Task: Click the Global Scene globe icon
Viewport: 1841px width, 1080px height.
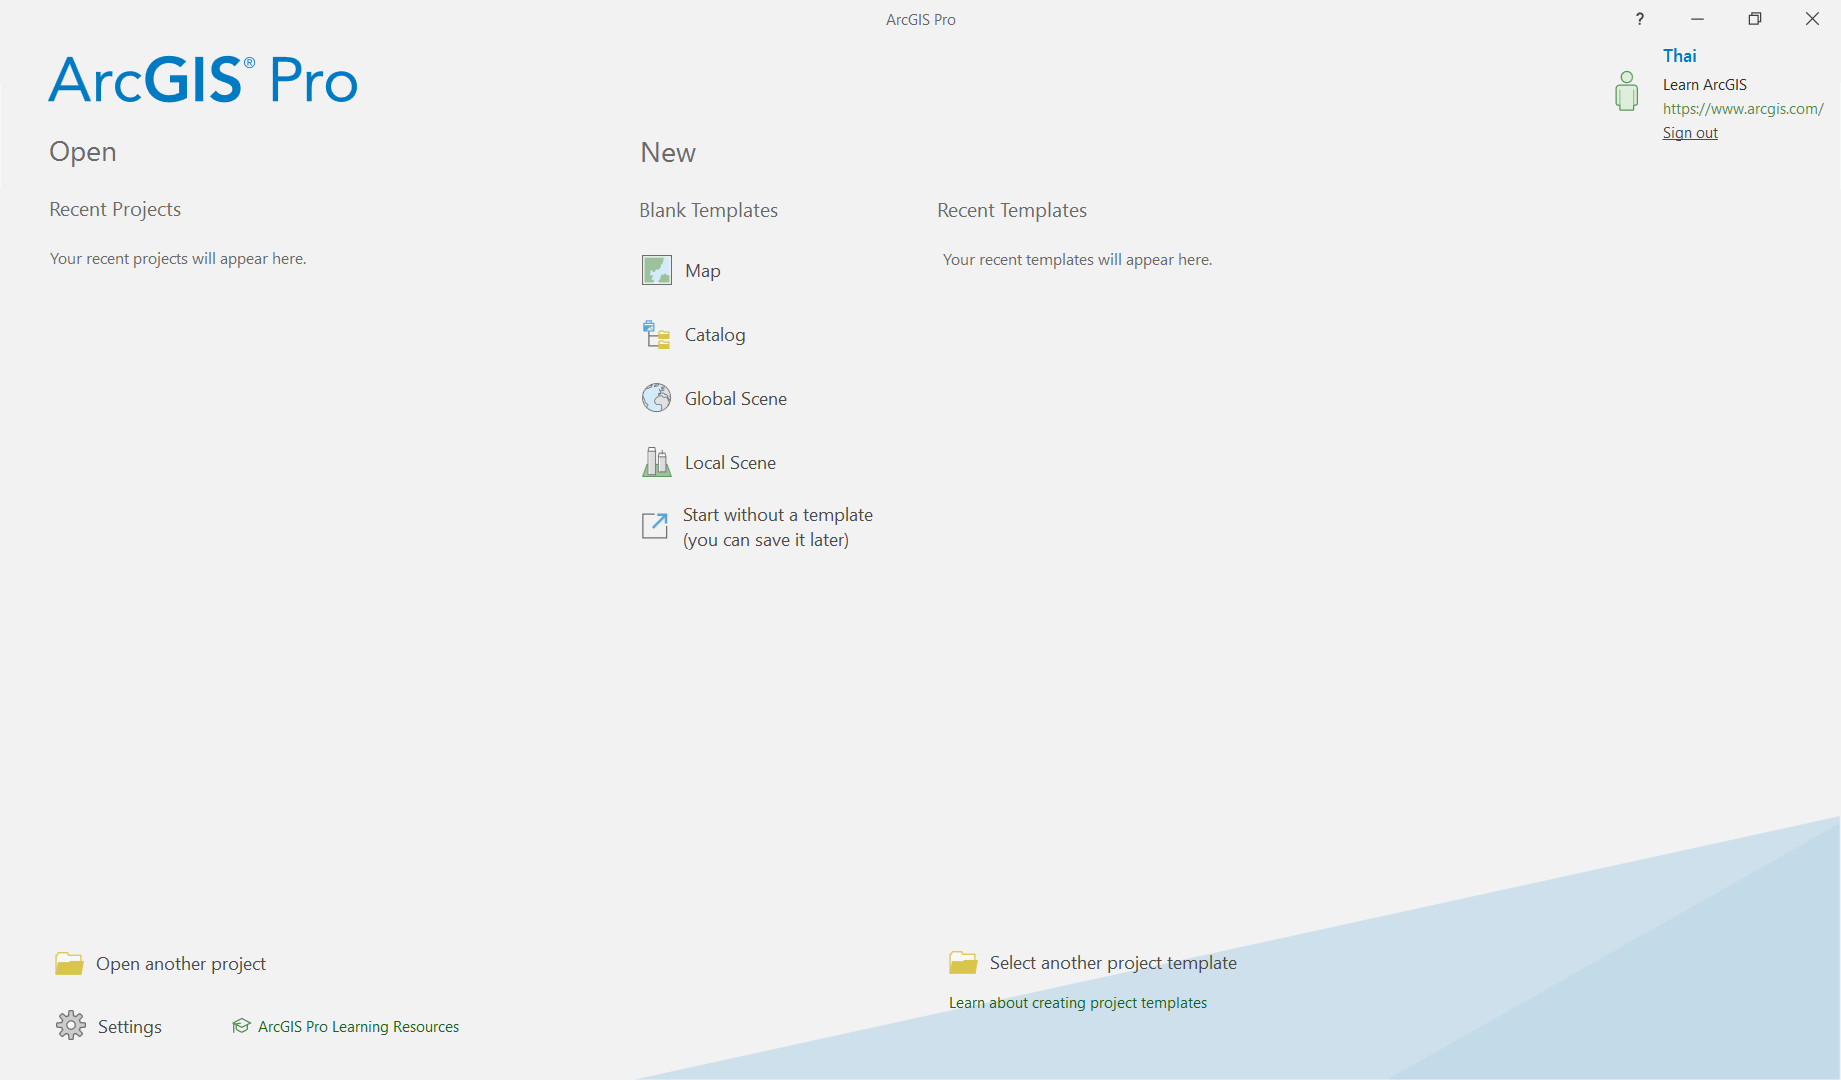Action: pos(656,398)
